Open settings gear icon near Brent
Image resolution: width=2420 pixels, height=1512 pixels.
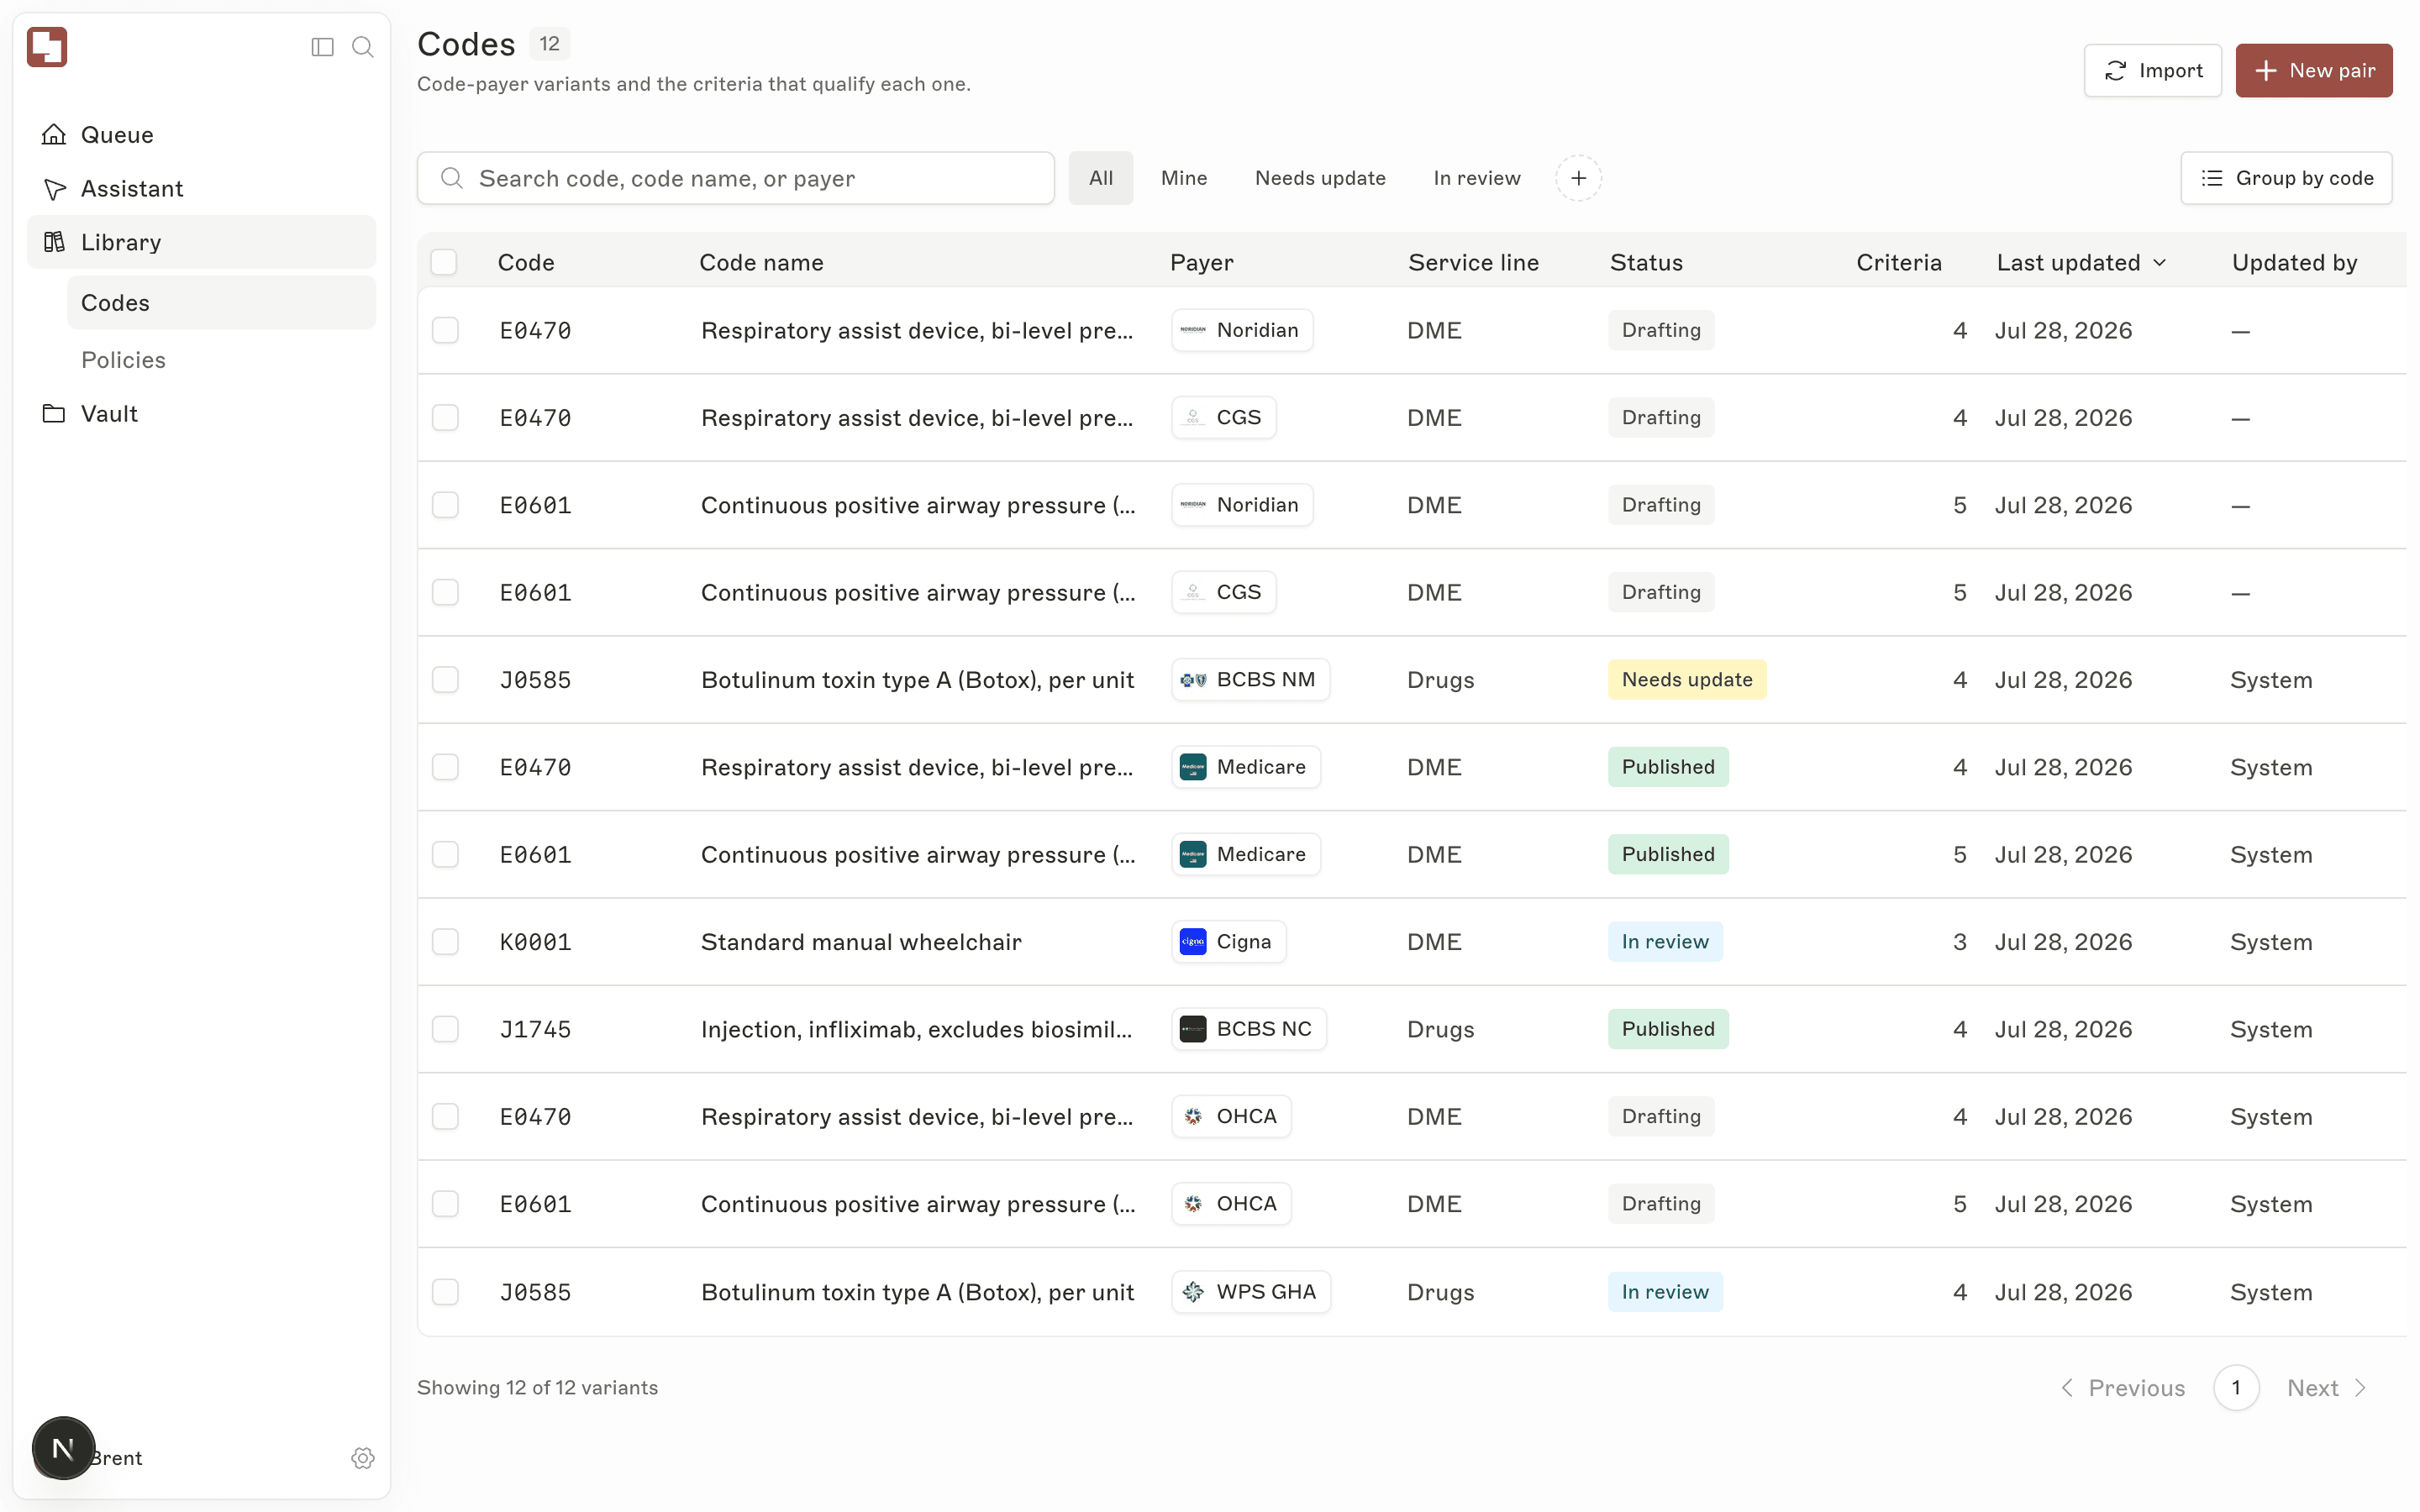[363, 1458]
